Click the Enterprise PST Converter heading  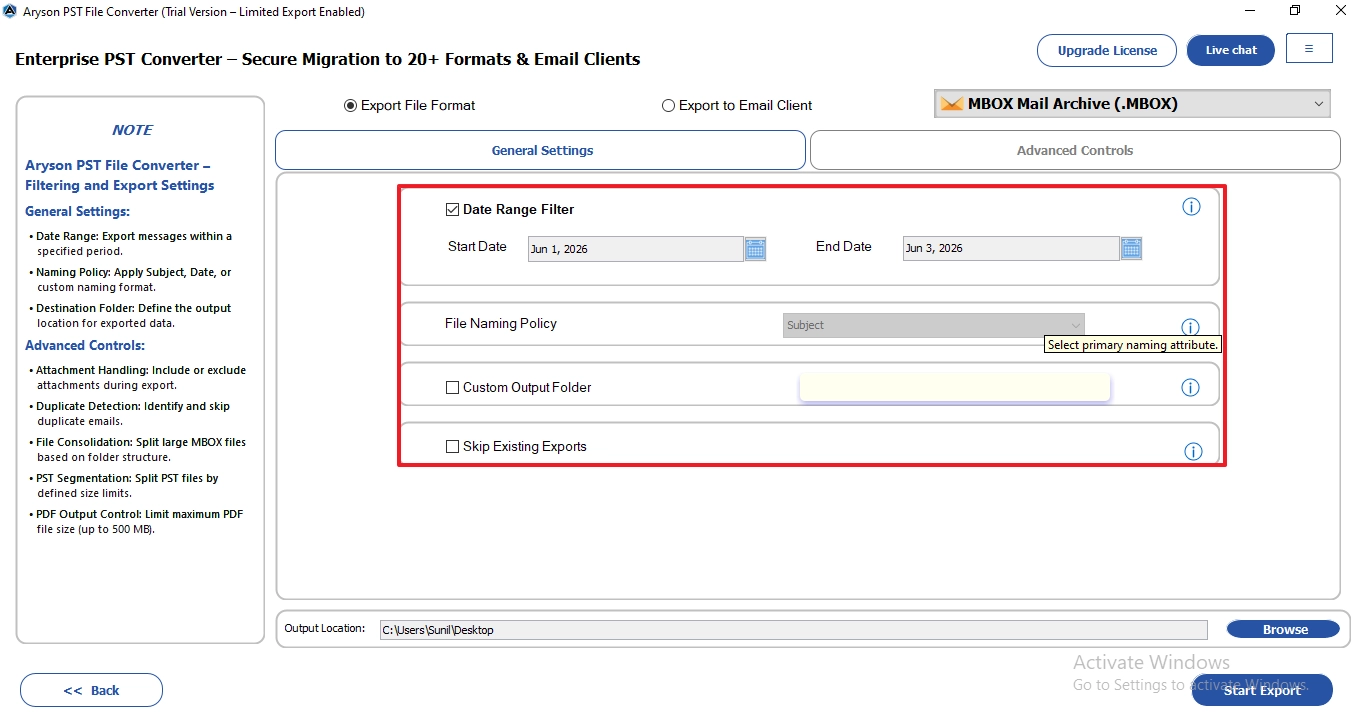point(327,59)
